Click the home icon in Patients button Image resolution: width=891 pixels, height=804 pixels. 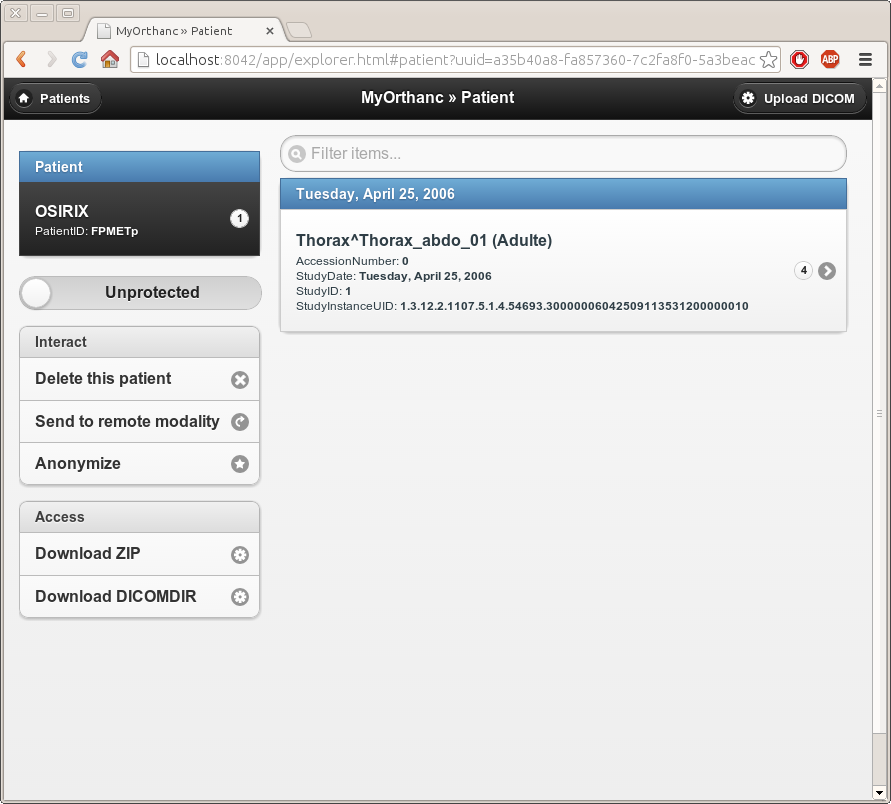tap(24, 98)
